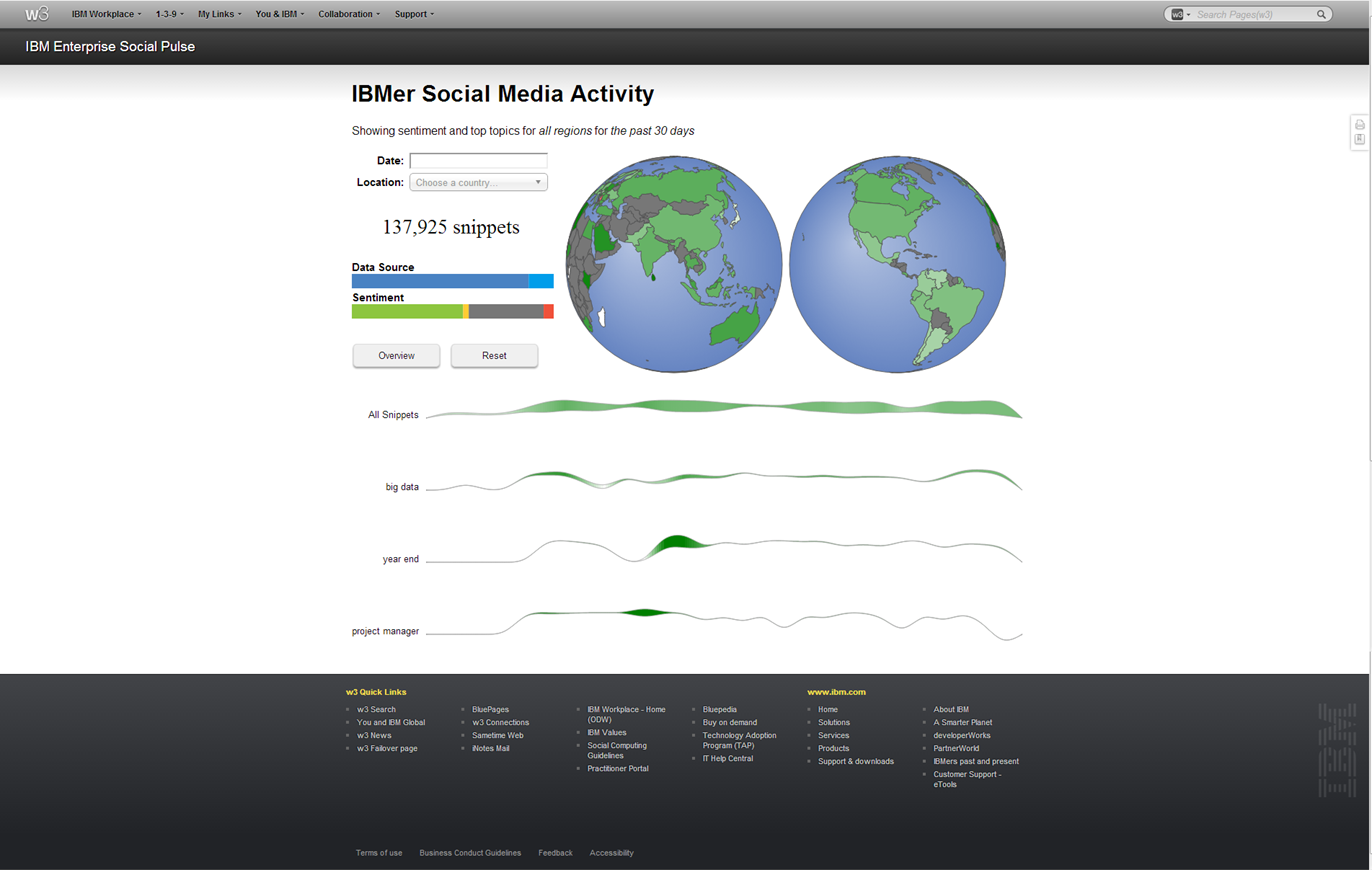This screenshot has height=870, width=1372.
Task: Open the Collaboration menu
Action: point(349,14)
